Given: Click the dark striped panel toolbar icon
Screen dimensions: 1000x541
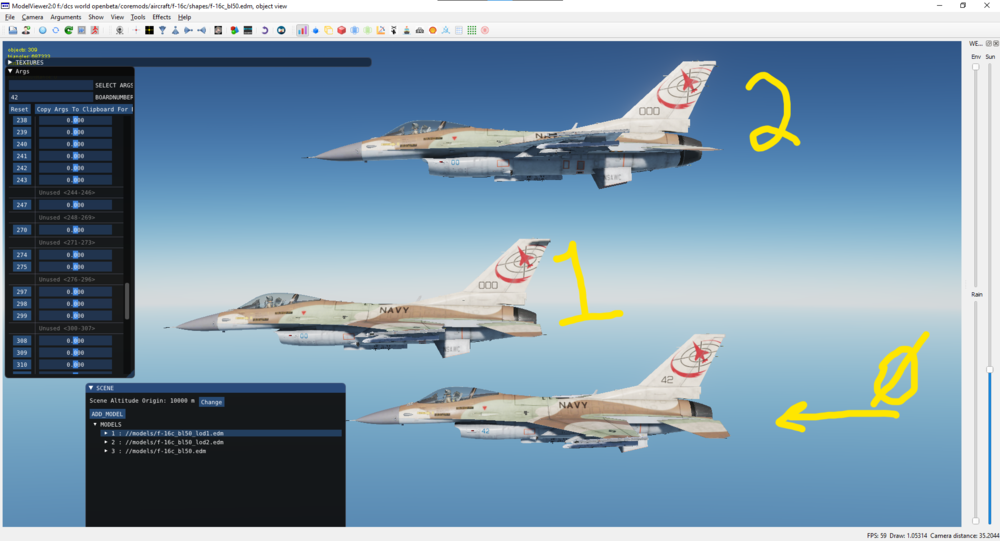Looking at the screenshot, I should pos(248,30).
